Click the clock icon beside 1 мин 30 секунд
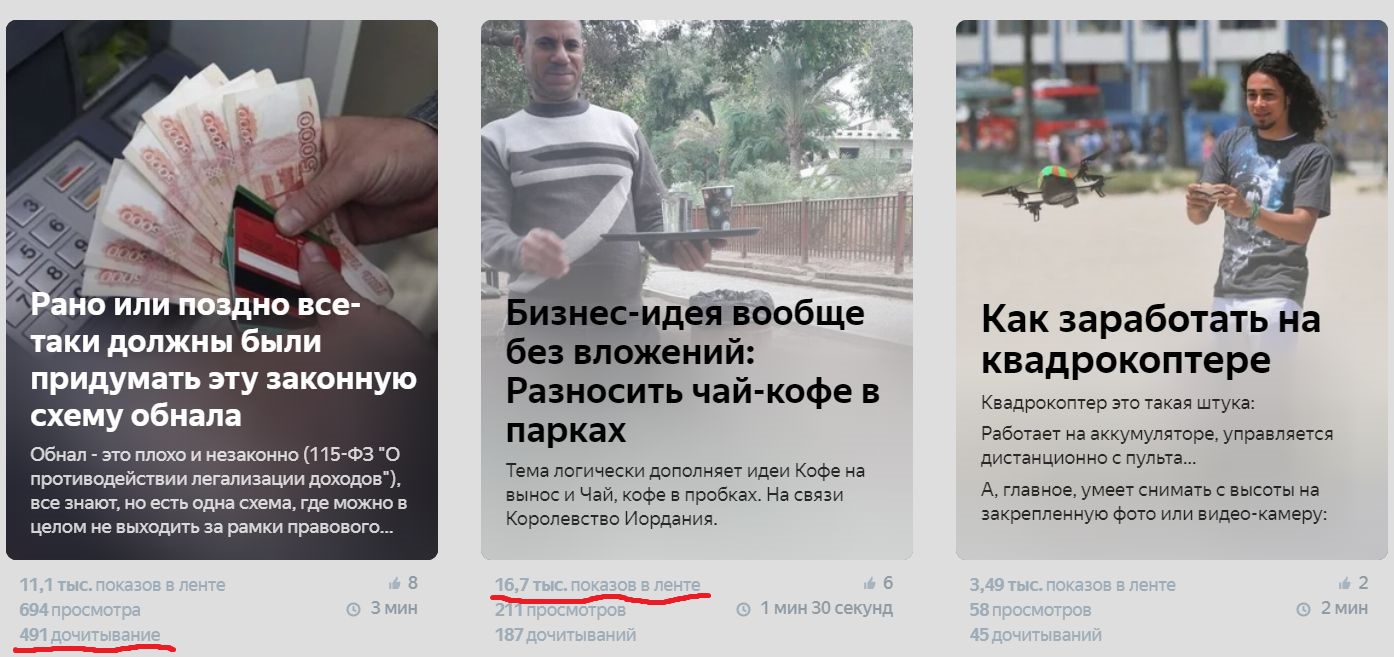The width and height of the screenshot is (1394, 657). [743, 608]
